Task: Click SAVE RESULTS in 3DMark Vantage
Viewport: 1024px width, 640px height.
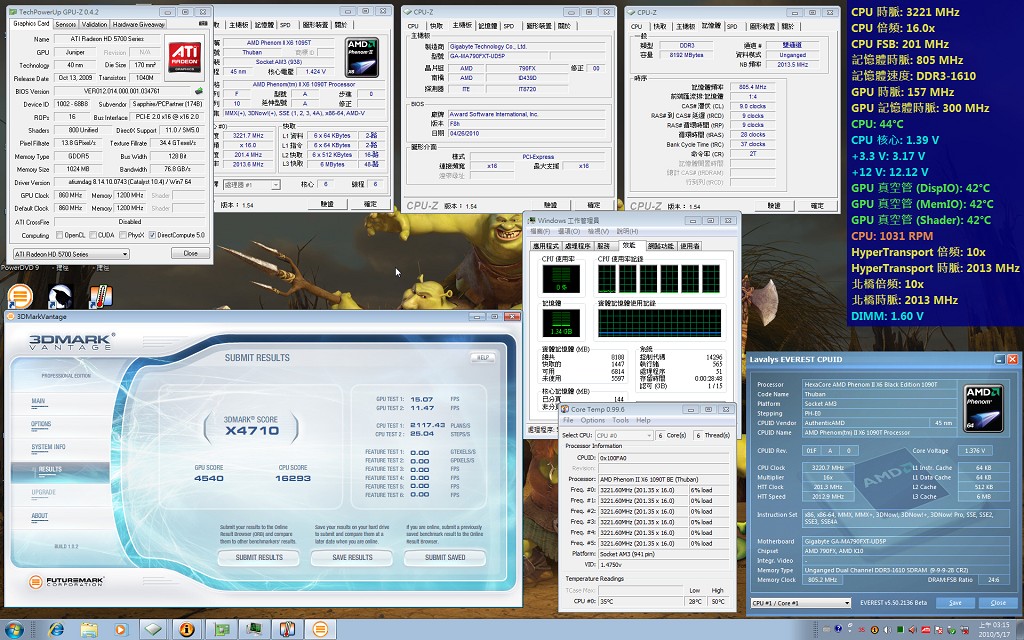Action: click(352, 558)
